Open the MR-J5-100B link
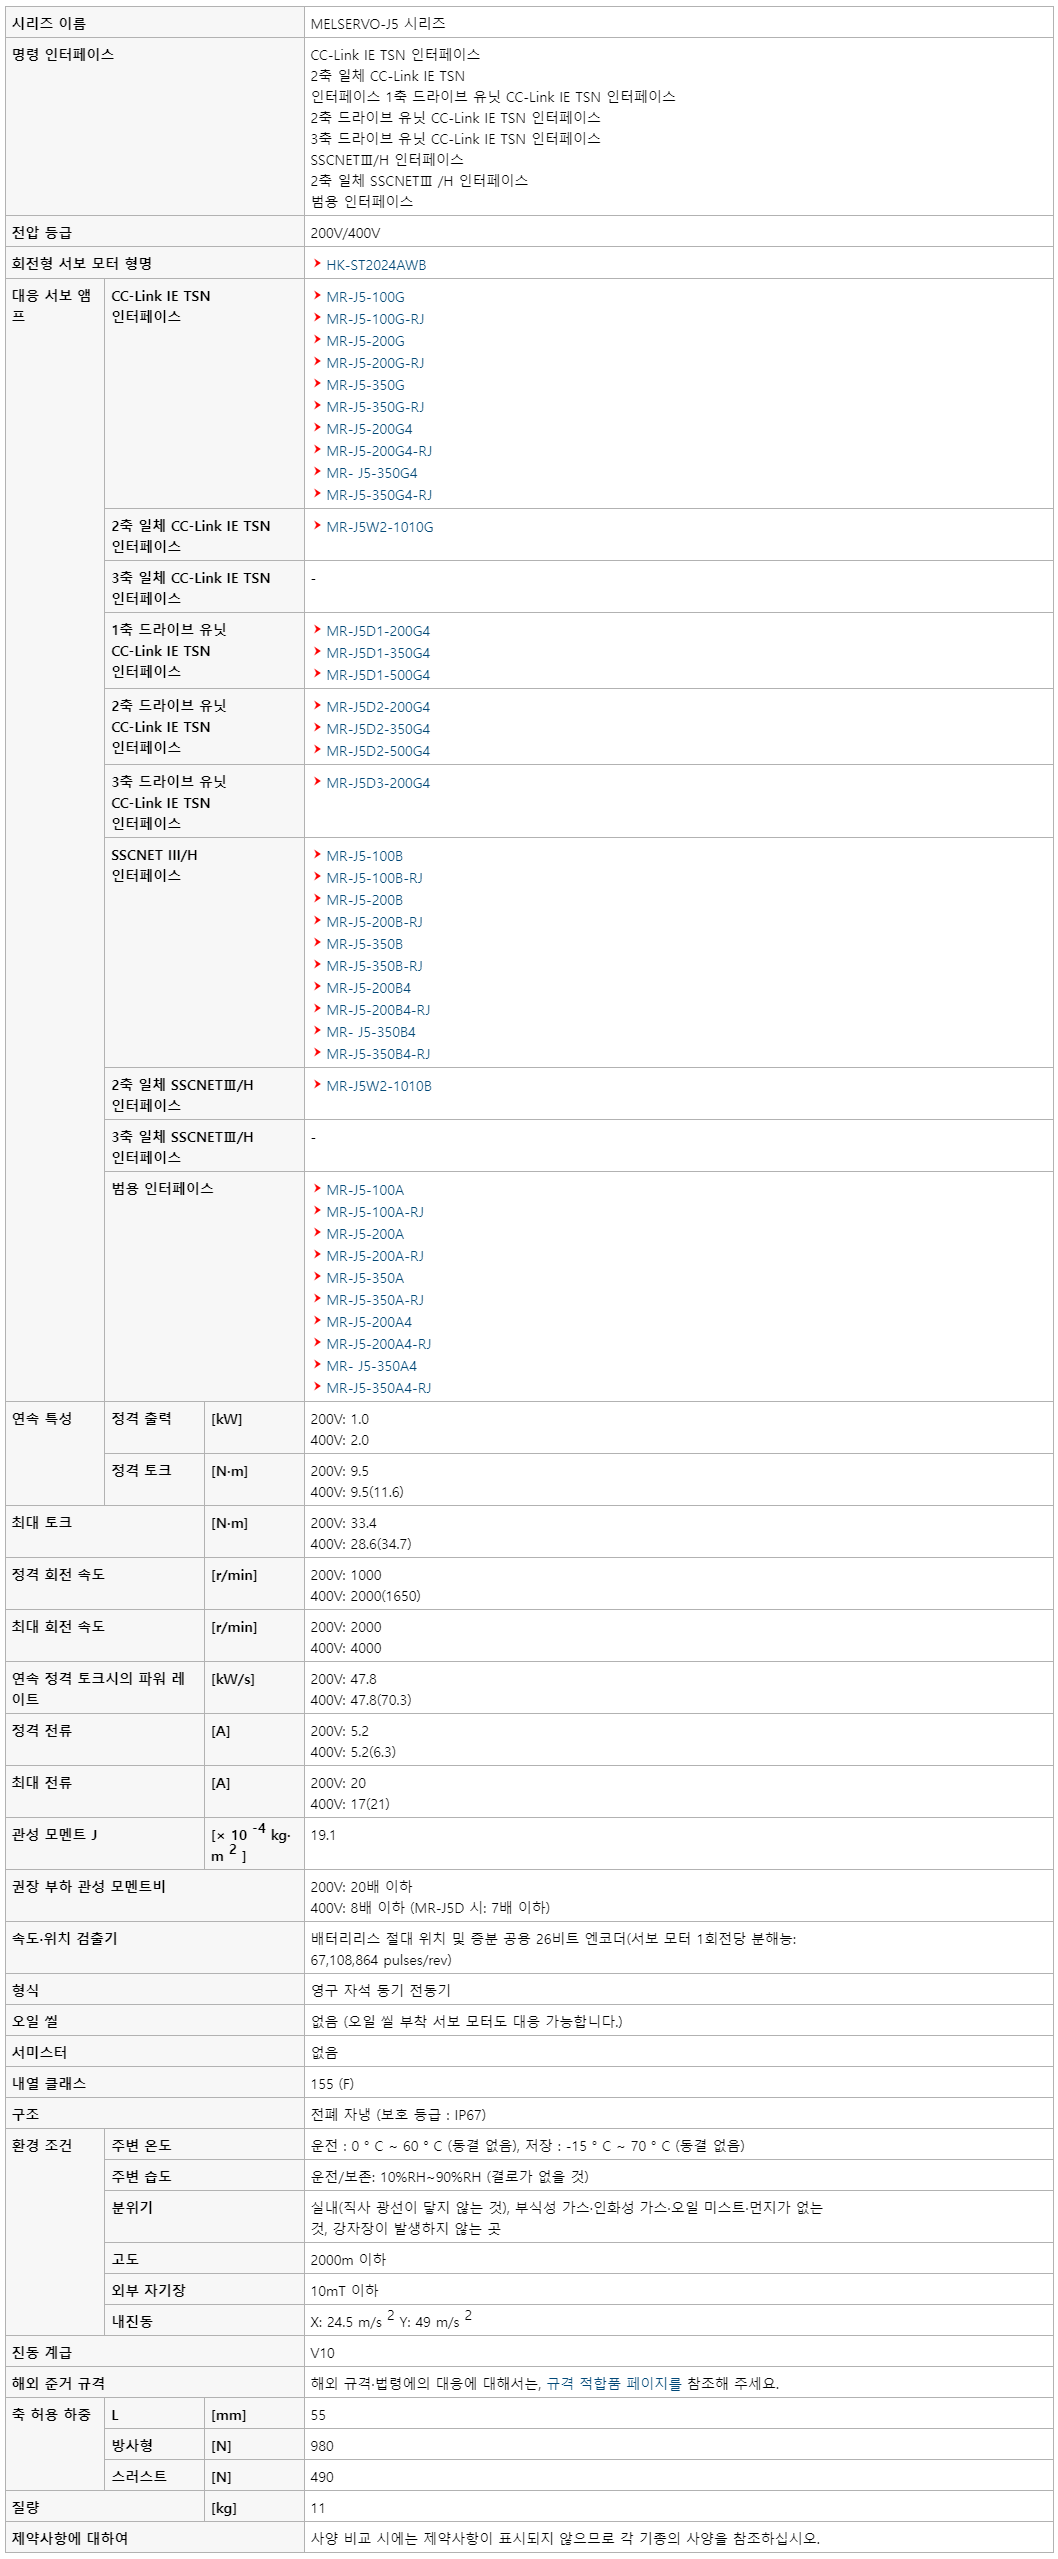1058x2559 pixels. pyautogui.click(x=364, y=856)
